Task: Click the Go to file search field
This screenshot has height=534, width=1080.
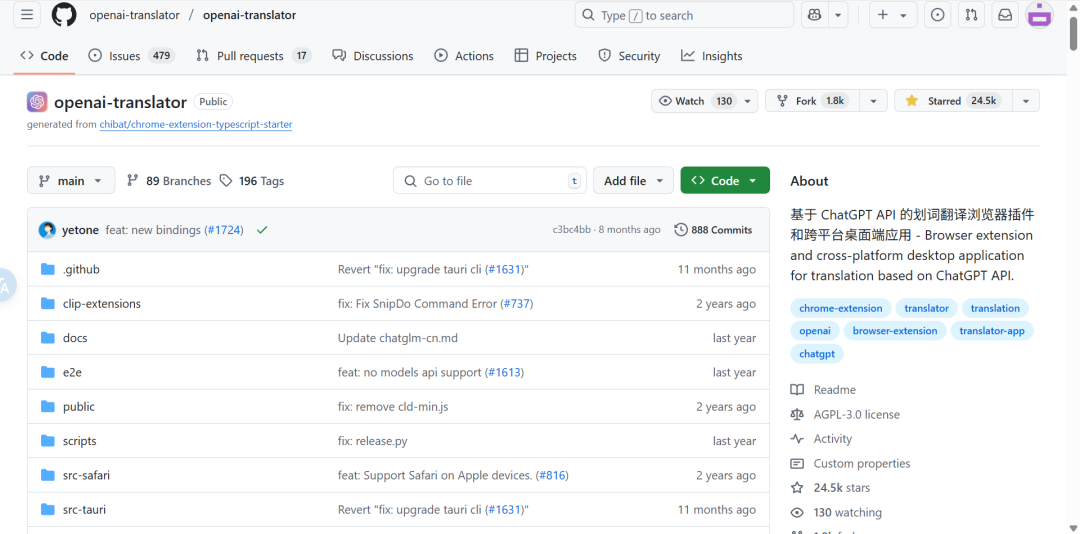Action: pos(490,181)
